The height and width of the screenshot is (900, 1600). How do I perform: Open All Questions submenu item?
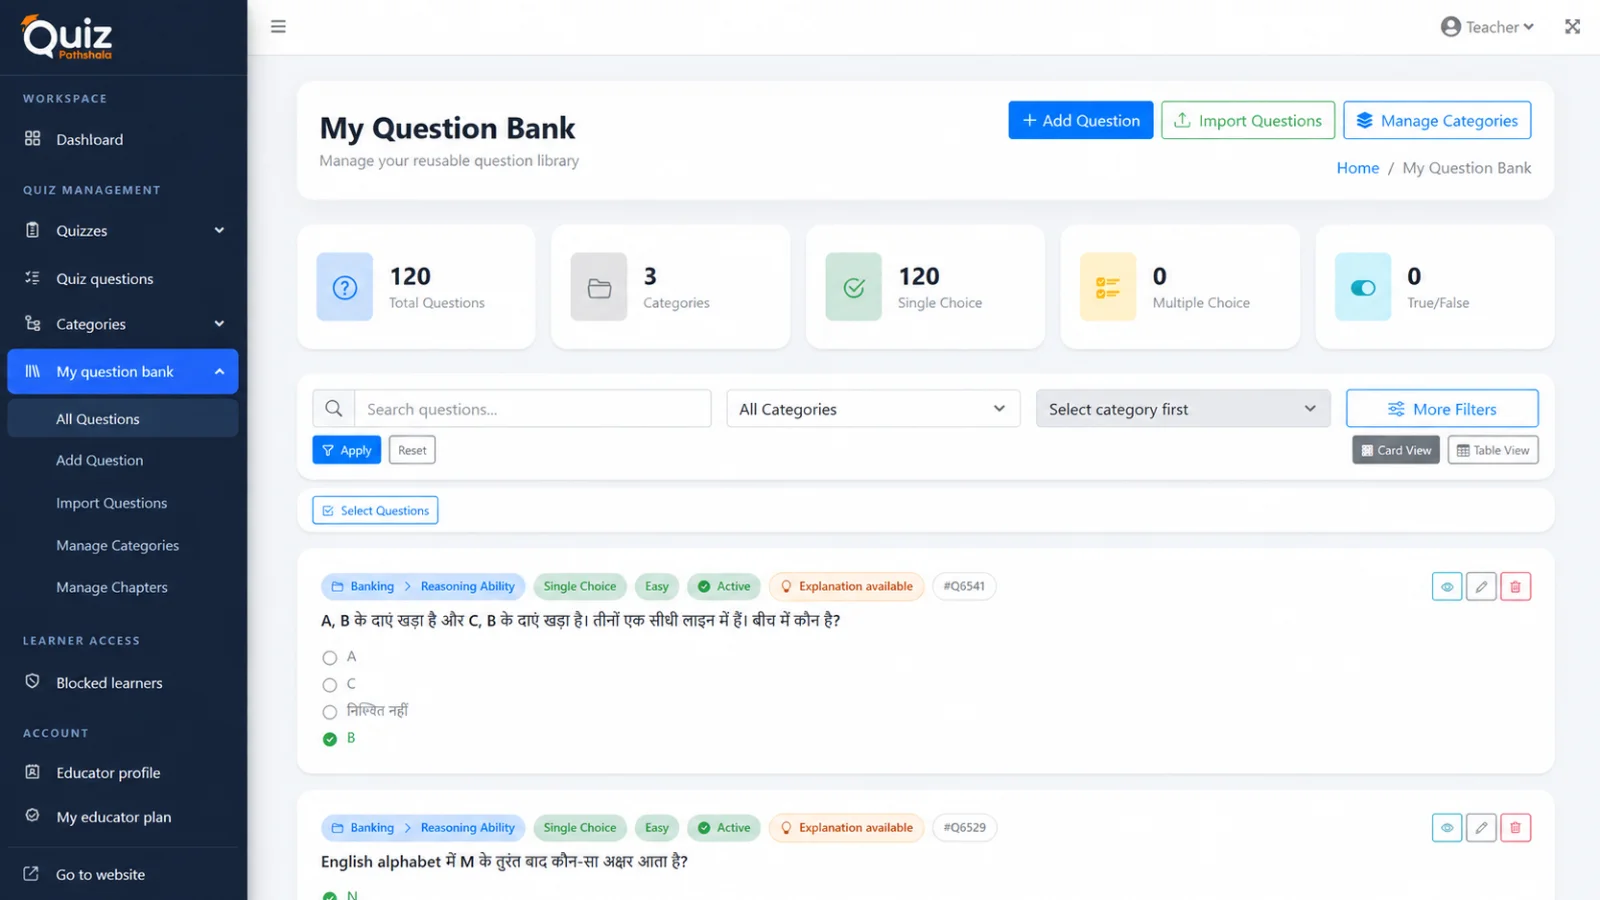coord(123,419)
